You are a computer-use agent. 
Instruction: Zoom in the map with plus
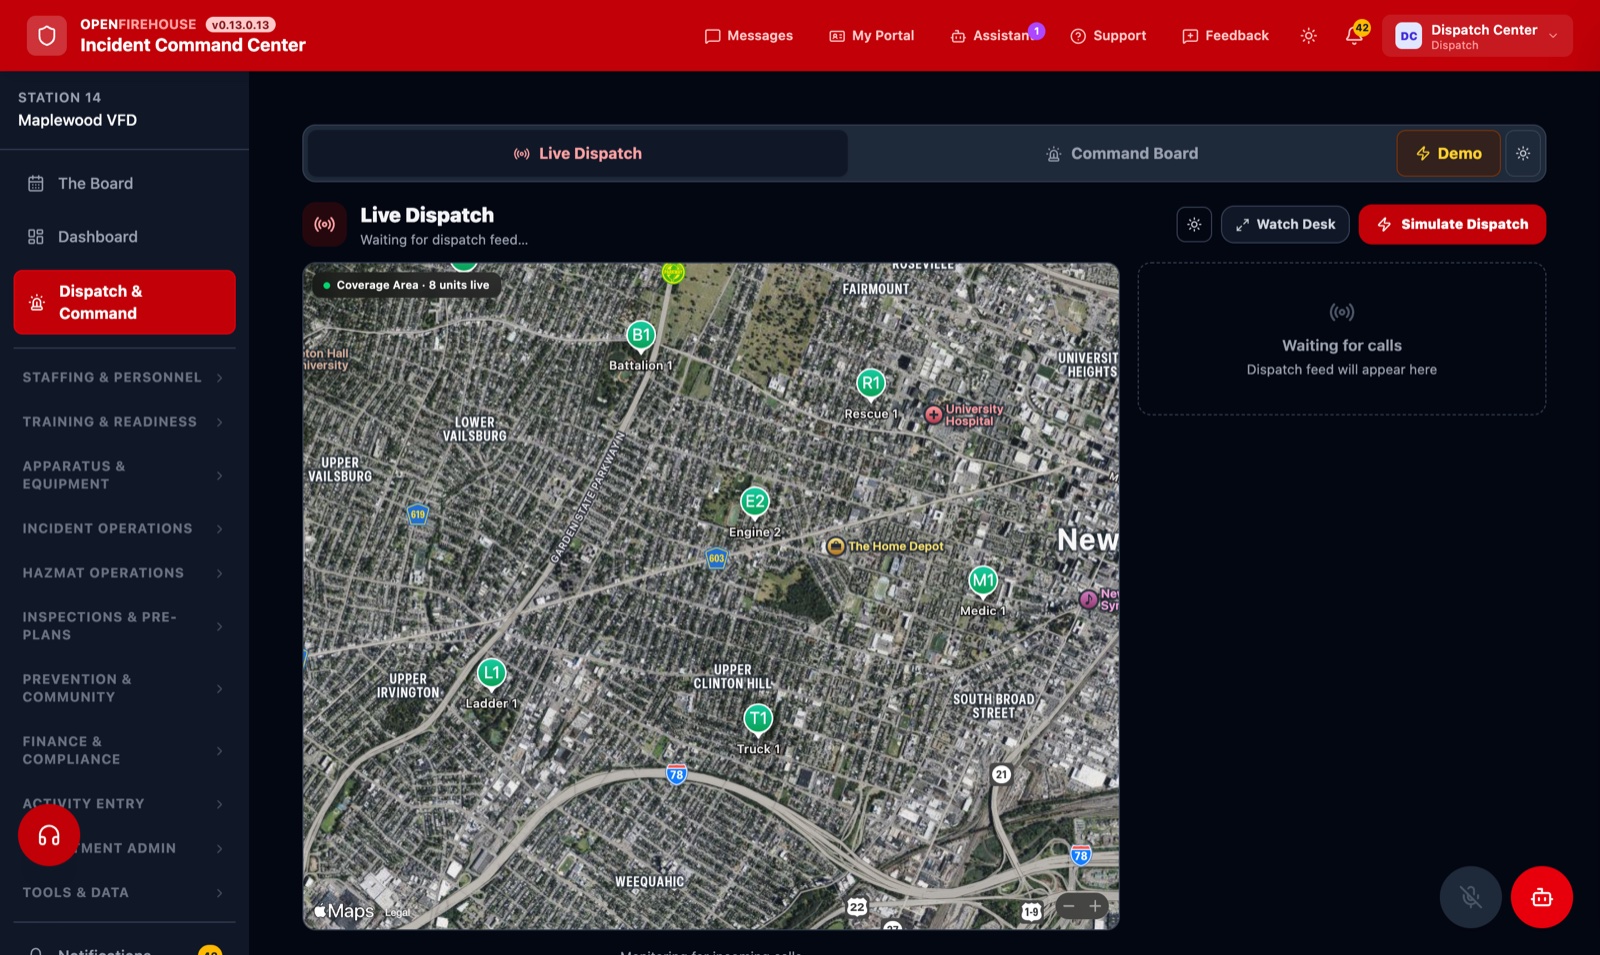pyautogui.click(x=1095, y=907)
